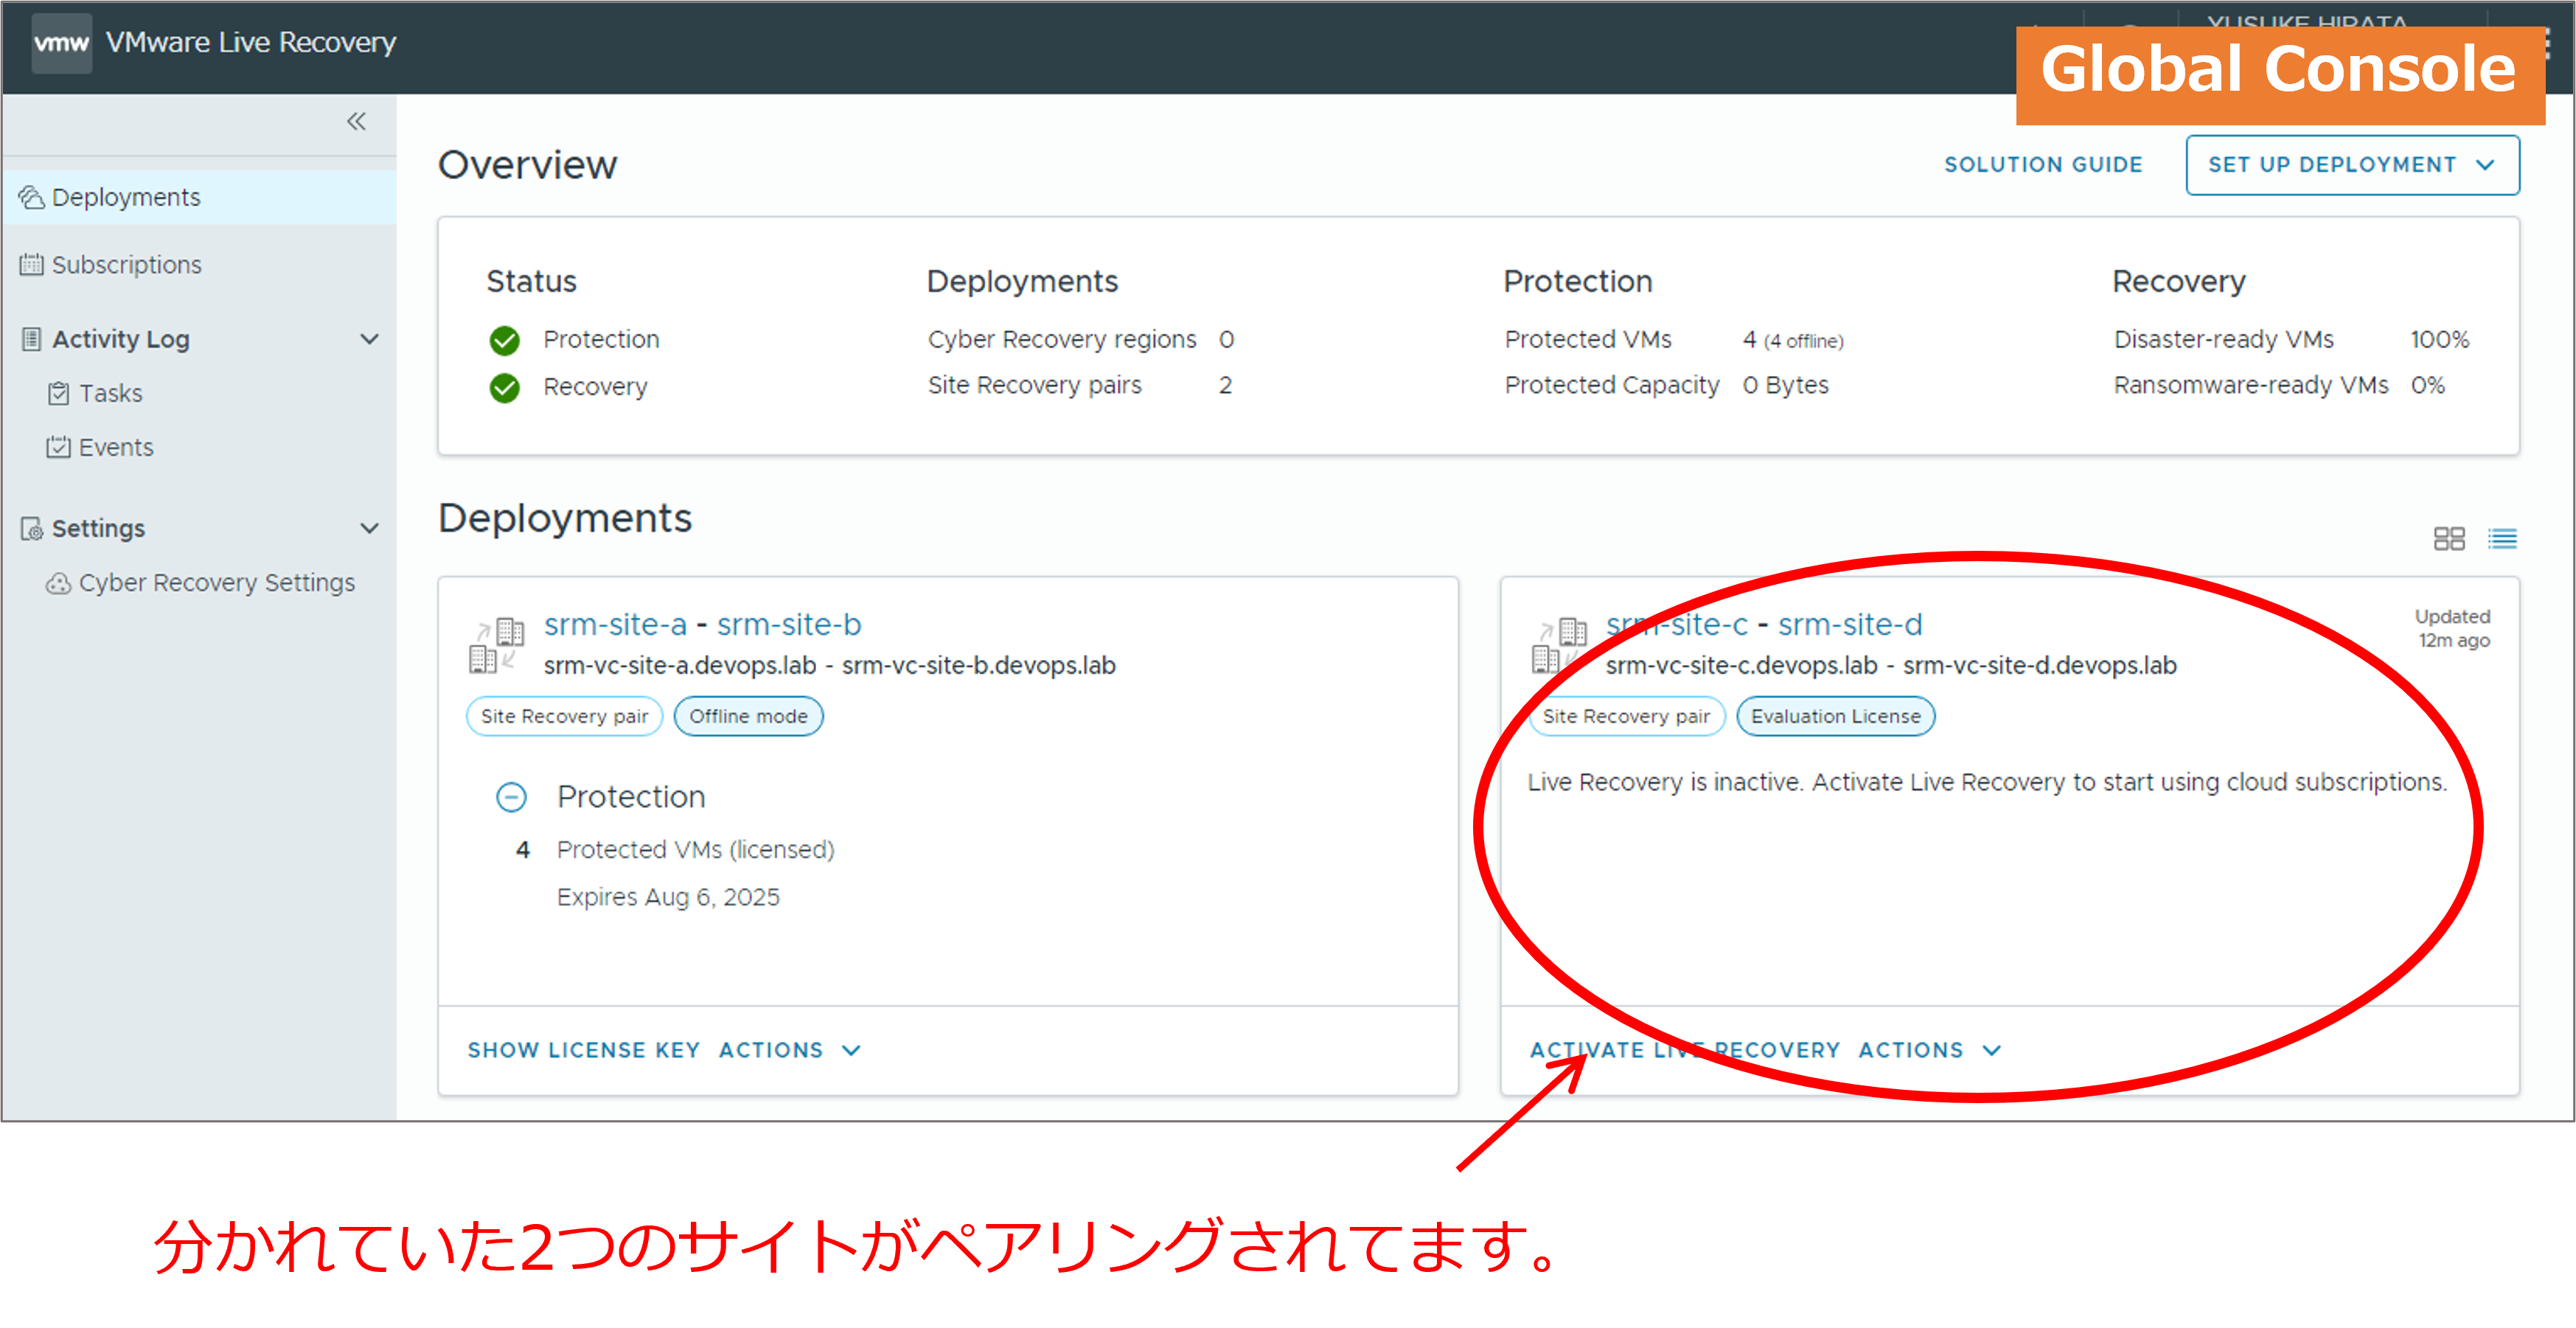This screenshot has height=1328, width=2576.
Task: Click "Live Recovery is inactive" message
Action: [x=1987, y=782]
